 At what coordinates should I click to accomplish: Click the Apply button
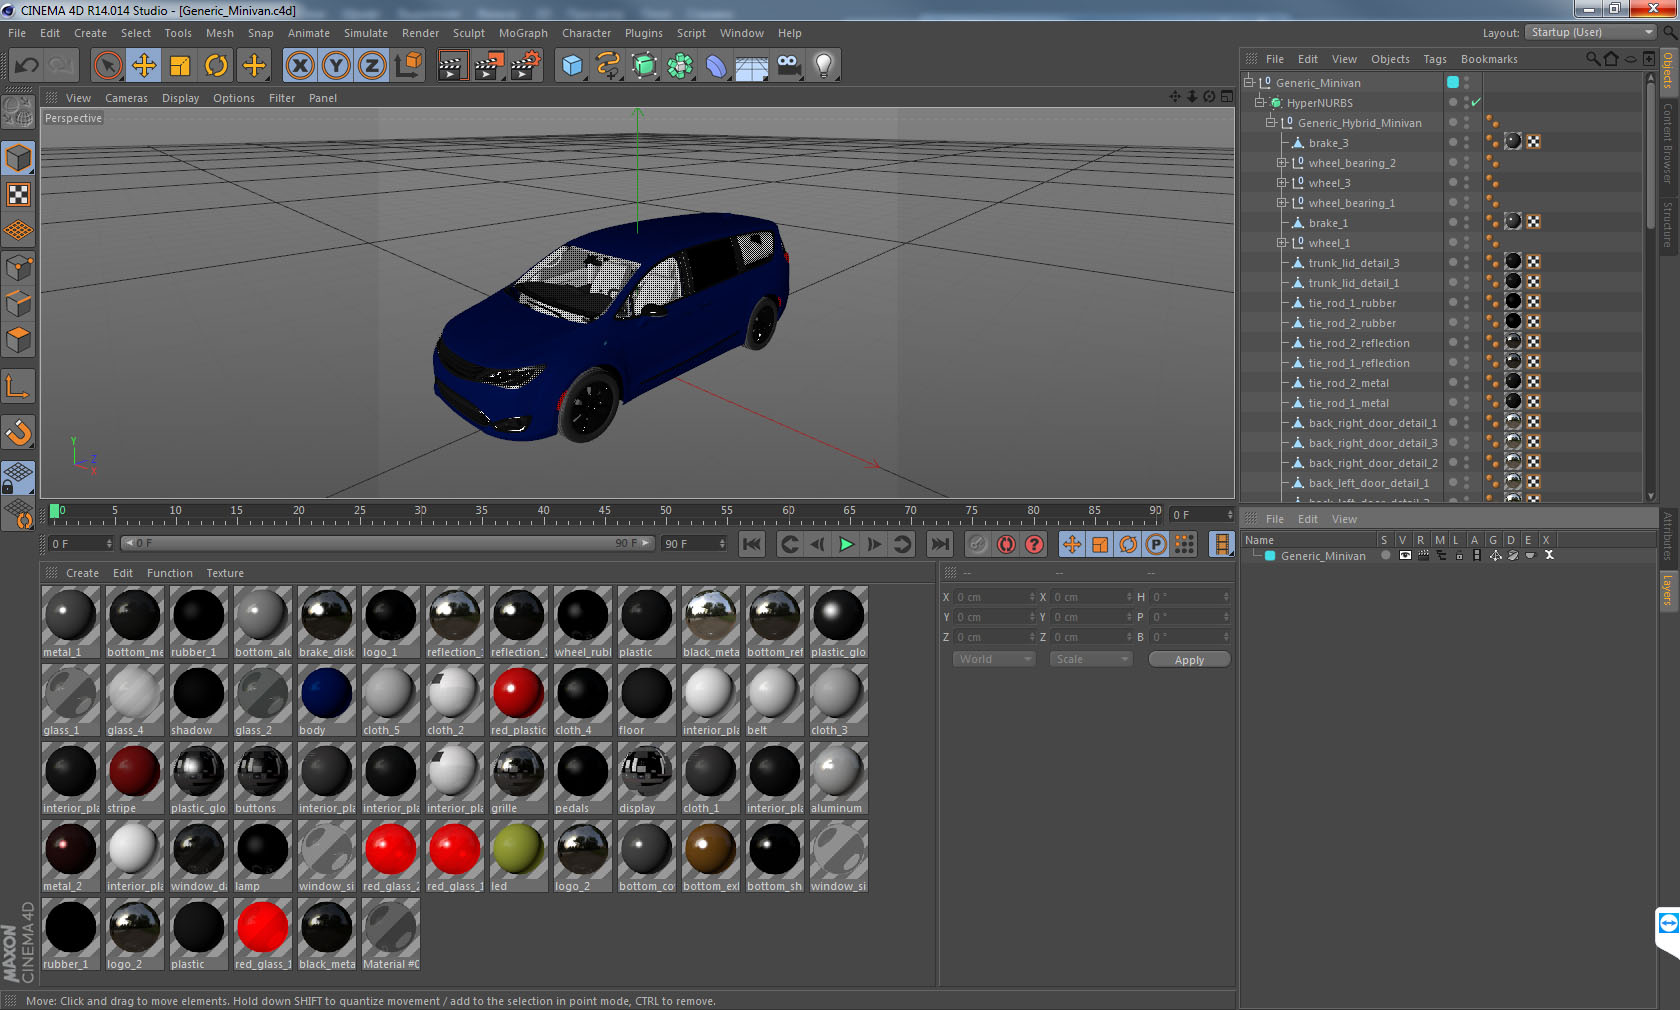(1189, 660)
